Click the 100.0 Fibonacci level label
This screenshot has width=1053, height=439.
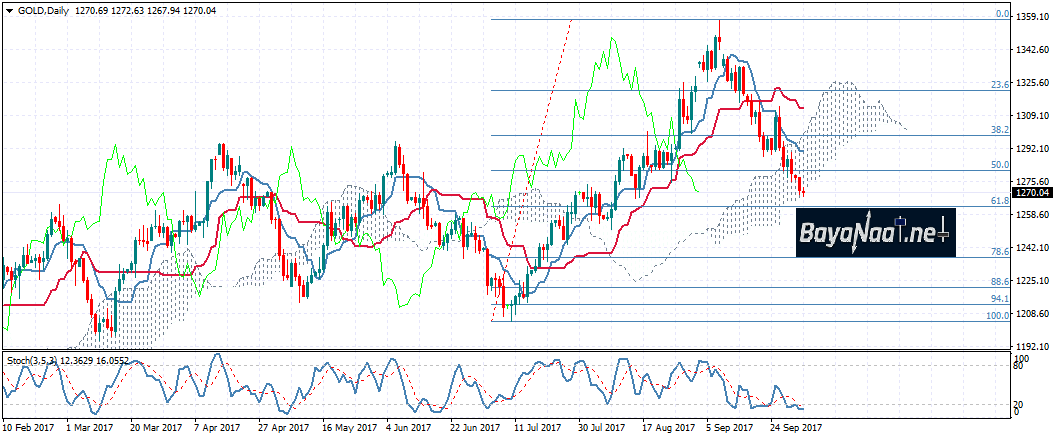tap(995, 316)
